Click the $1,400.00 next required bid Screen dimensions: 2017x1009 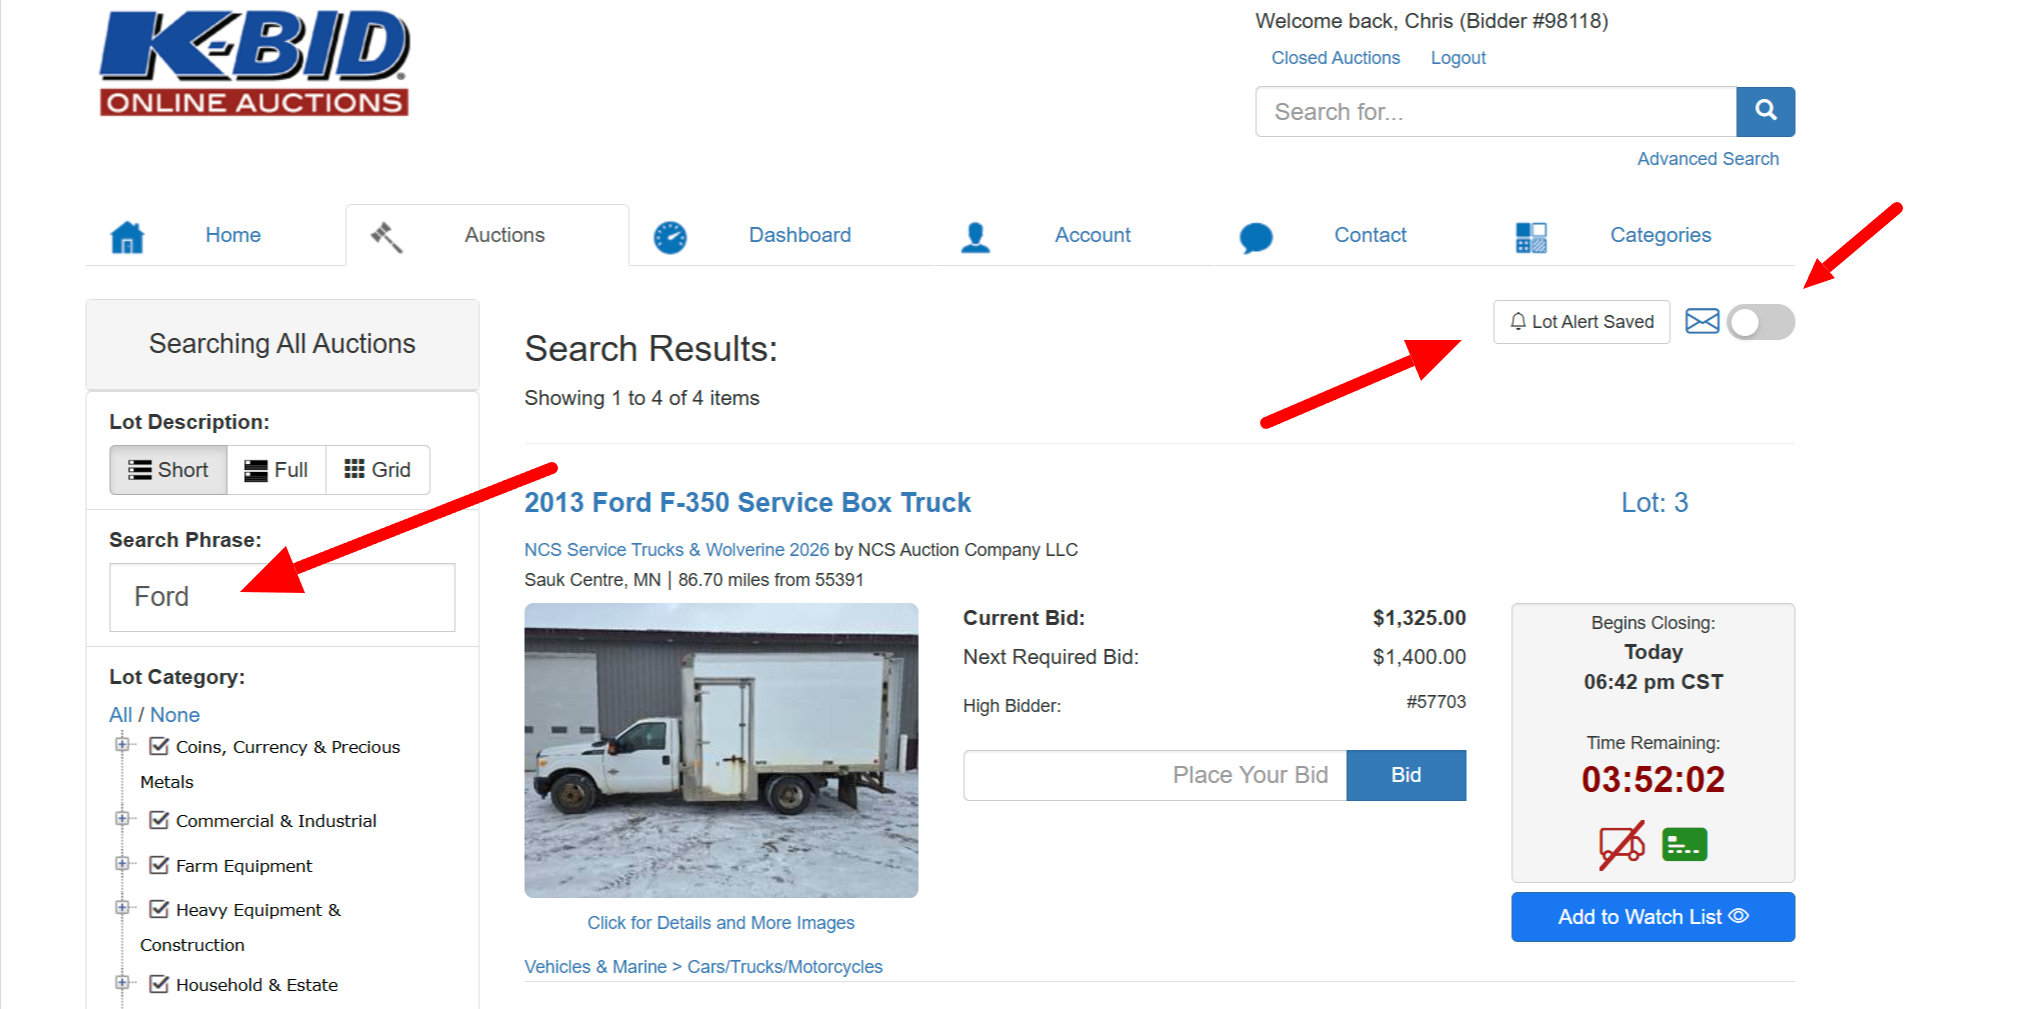pos(1419,657)
